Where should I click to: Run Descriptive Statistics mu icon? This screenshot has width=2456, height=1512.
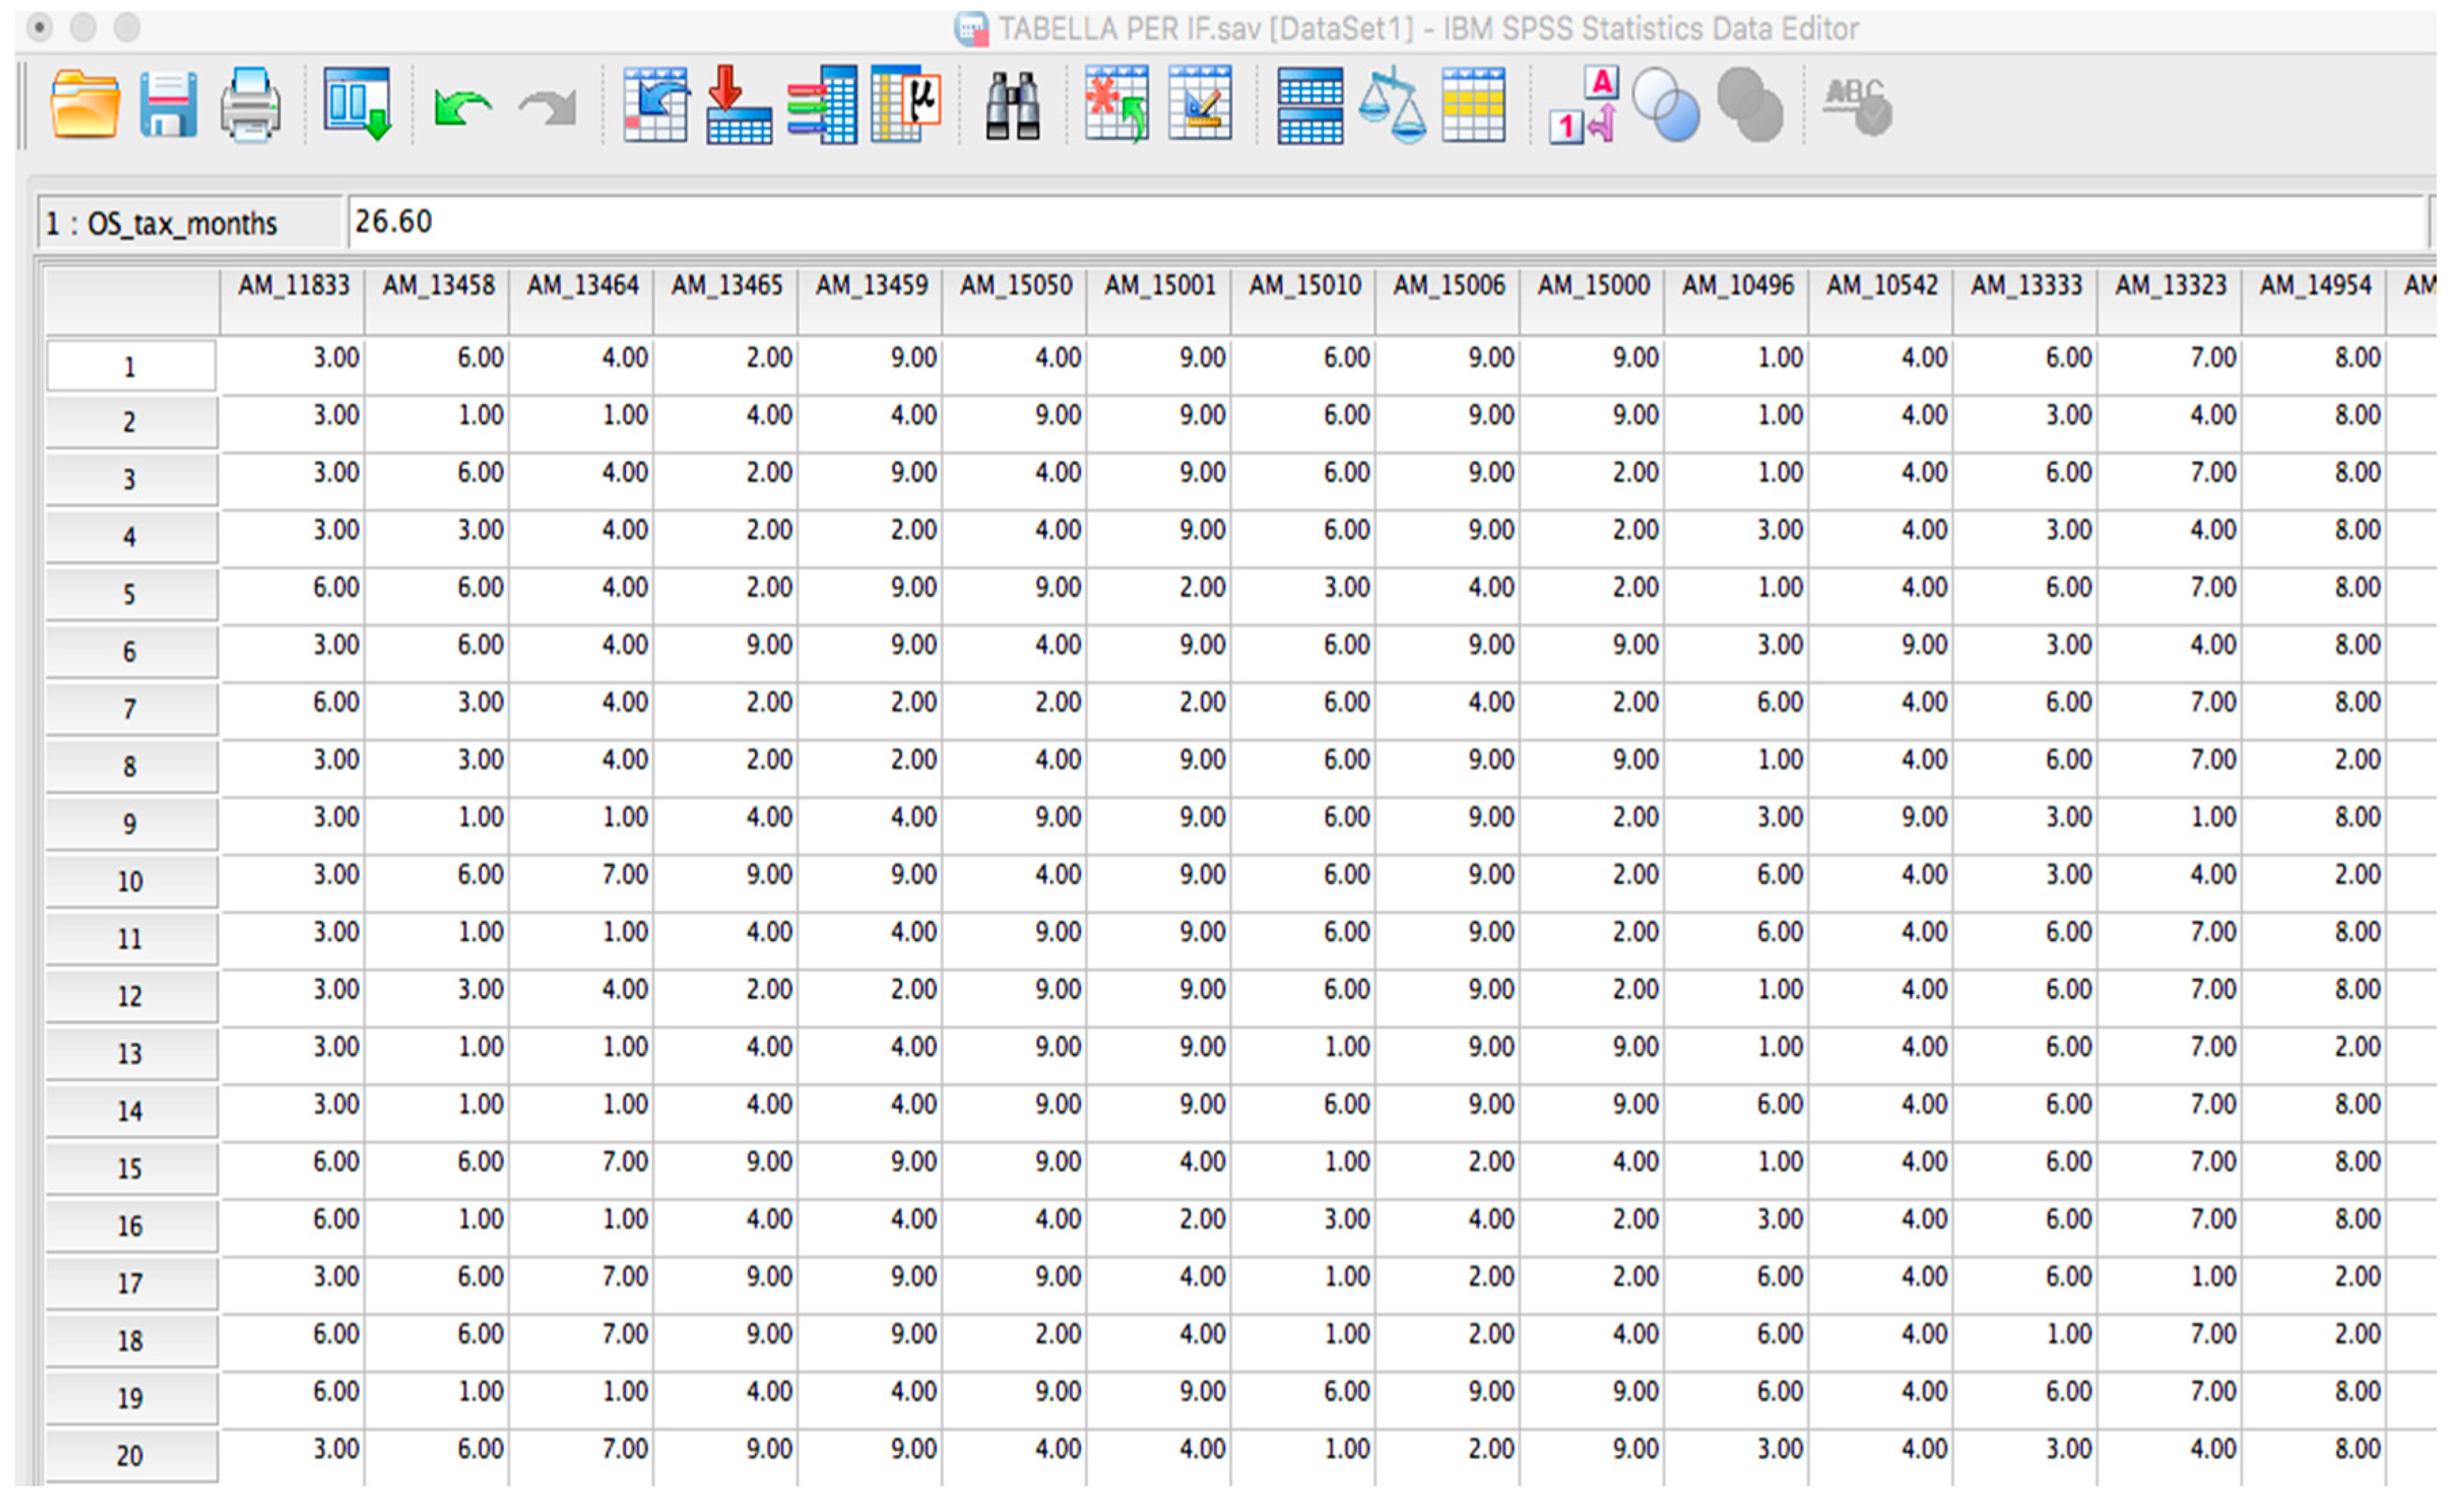(906, 104)
